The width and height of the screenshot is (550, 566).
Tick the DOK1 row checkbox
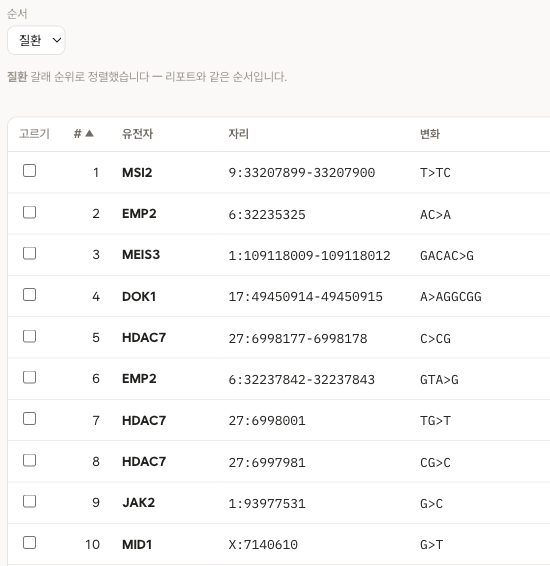30,295
